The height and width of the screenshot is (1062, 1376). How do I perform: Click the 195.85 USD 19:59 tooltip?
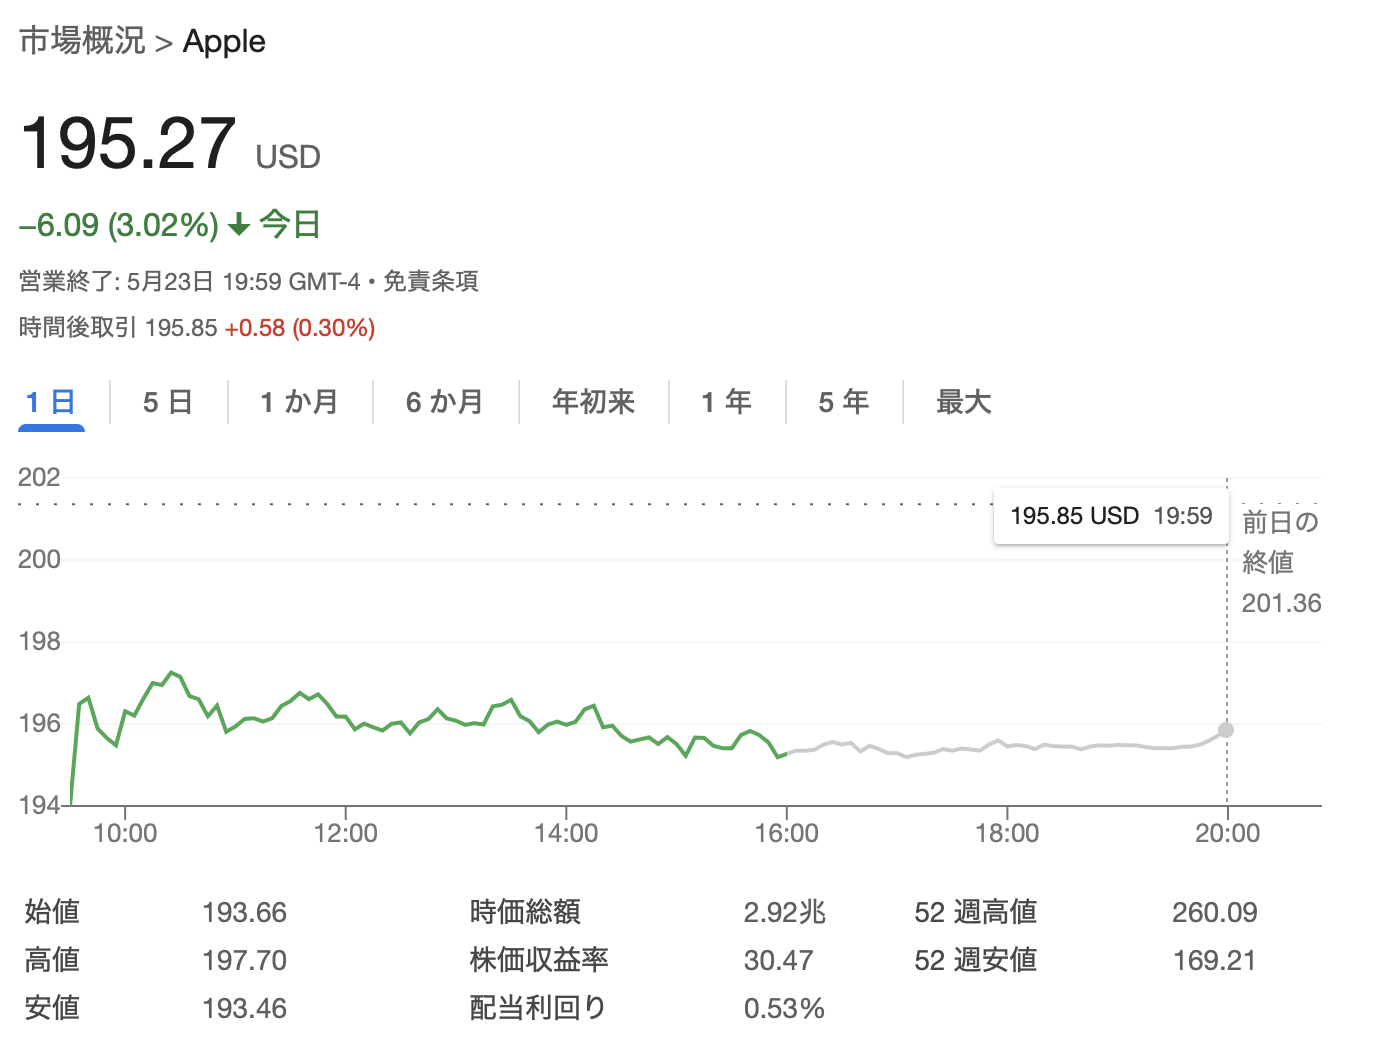click(x=1111, y=516)
